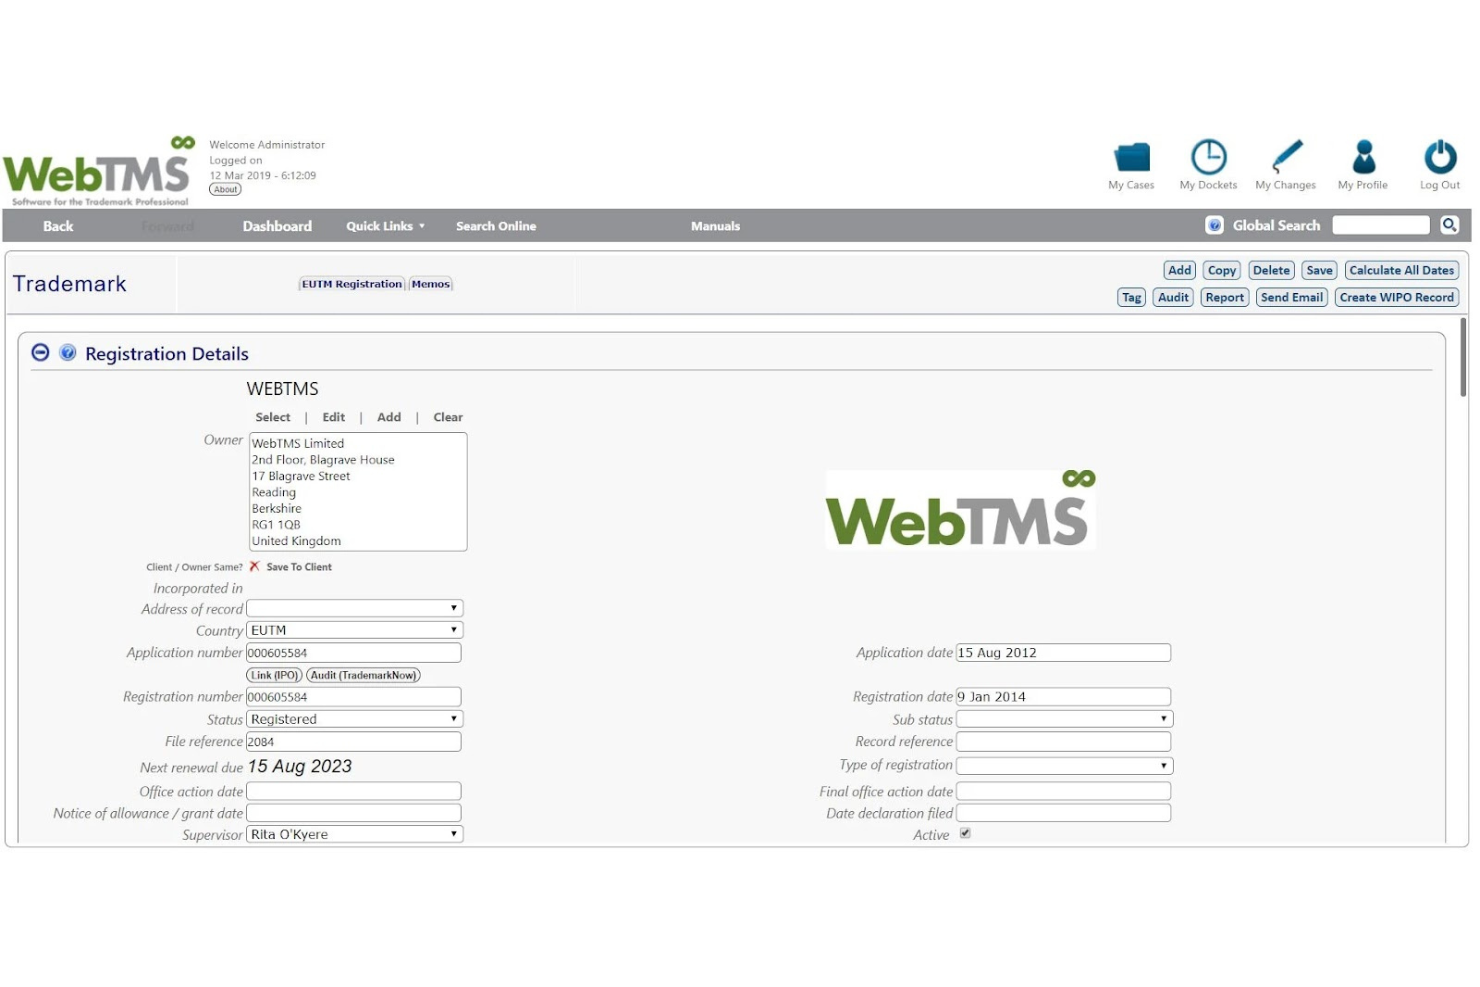Click the Audit button in toolbar

tap(1173, 297)
